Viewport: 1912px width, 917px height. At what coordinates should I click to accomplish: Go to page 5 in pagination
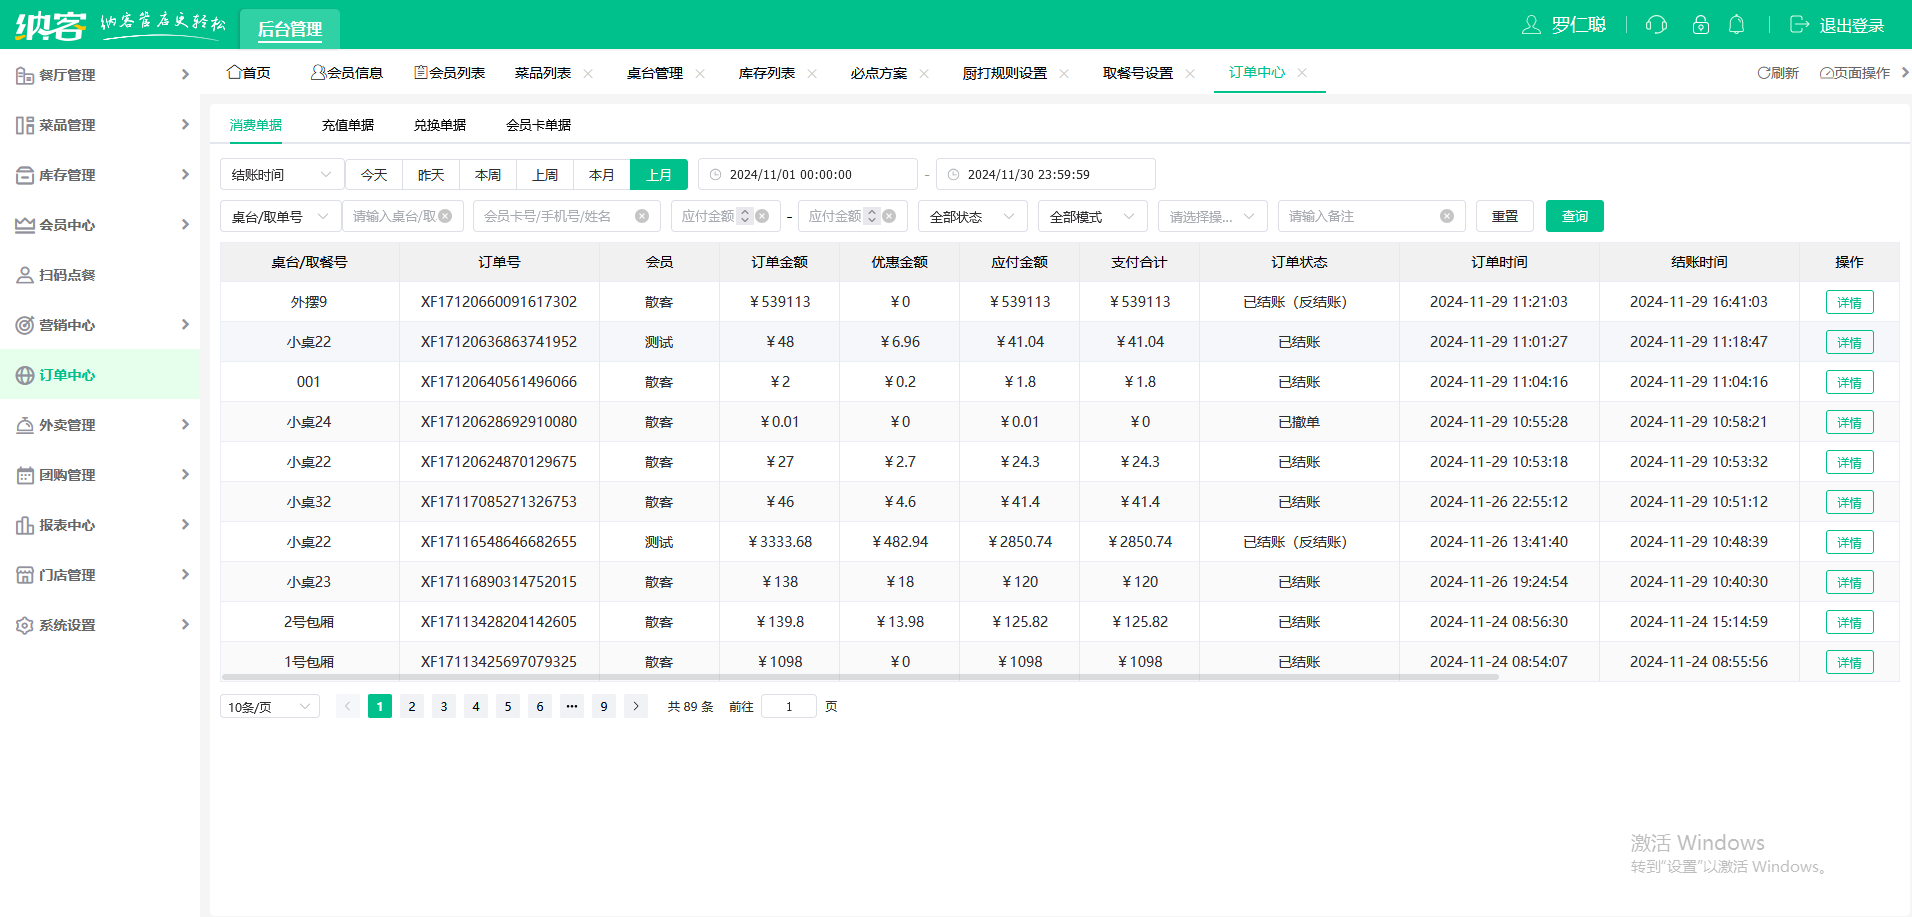[508, 706]
